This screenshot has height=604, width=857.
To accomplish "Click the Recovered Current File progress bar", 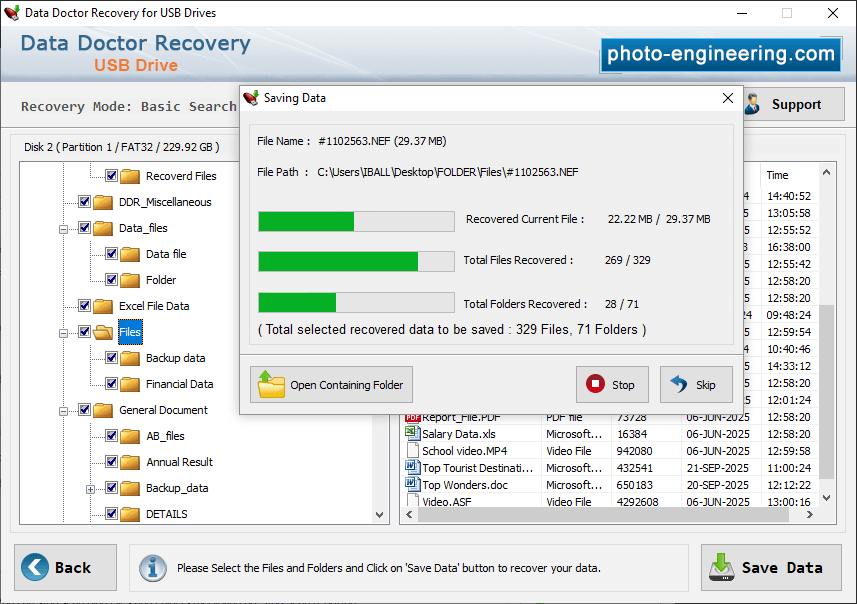I will (x=356, y=221).
